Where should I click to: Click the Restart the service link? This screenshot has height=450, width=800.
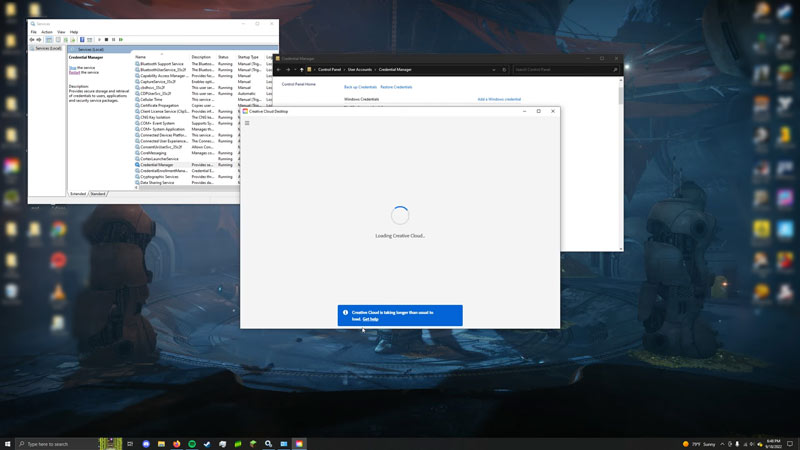tap(74, 72)
